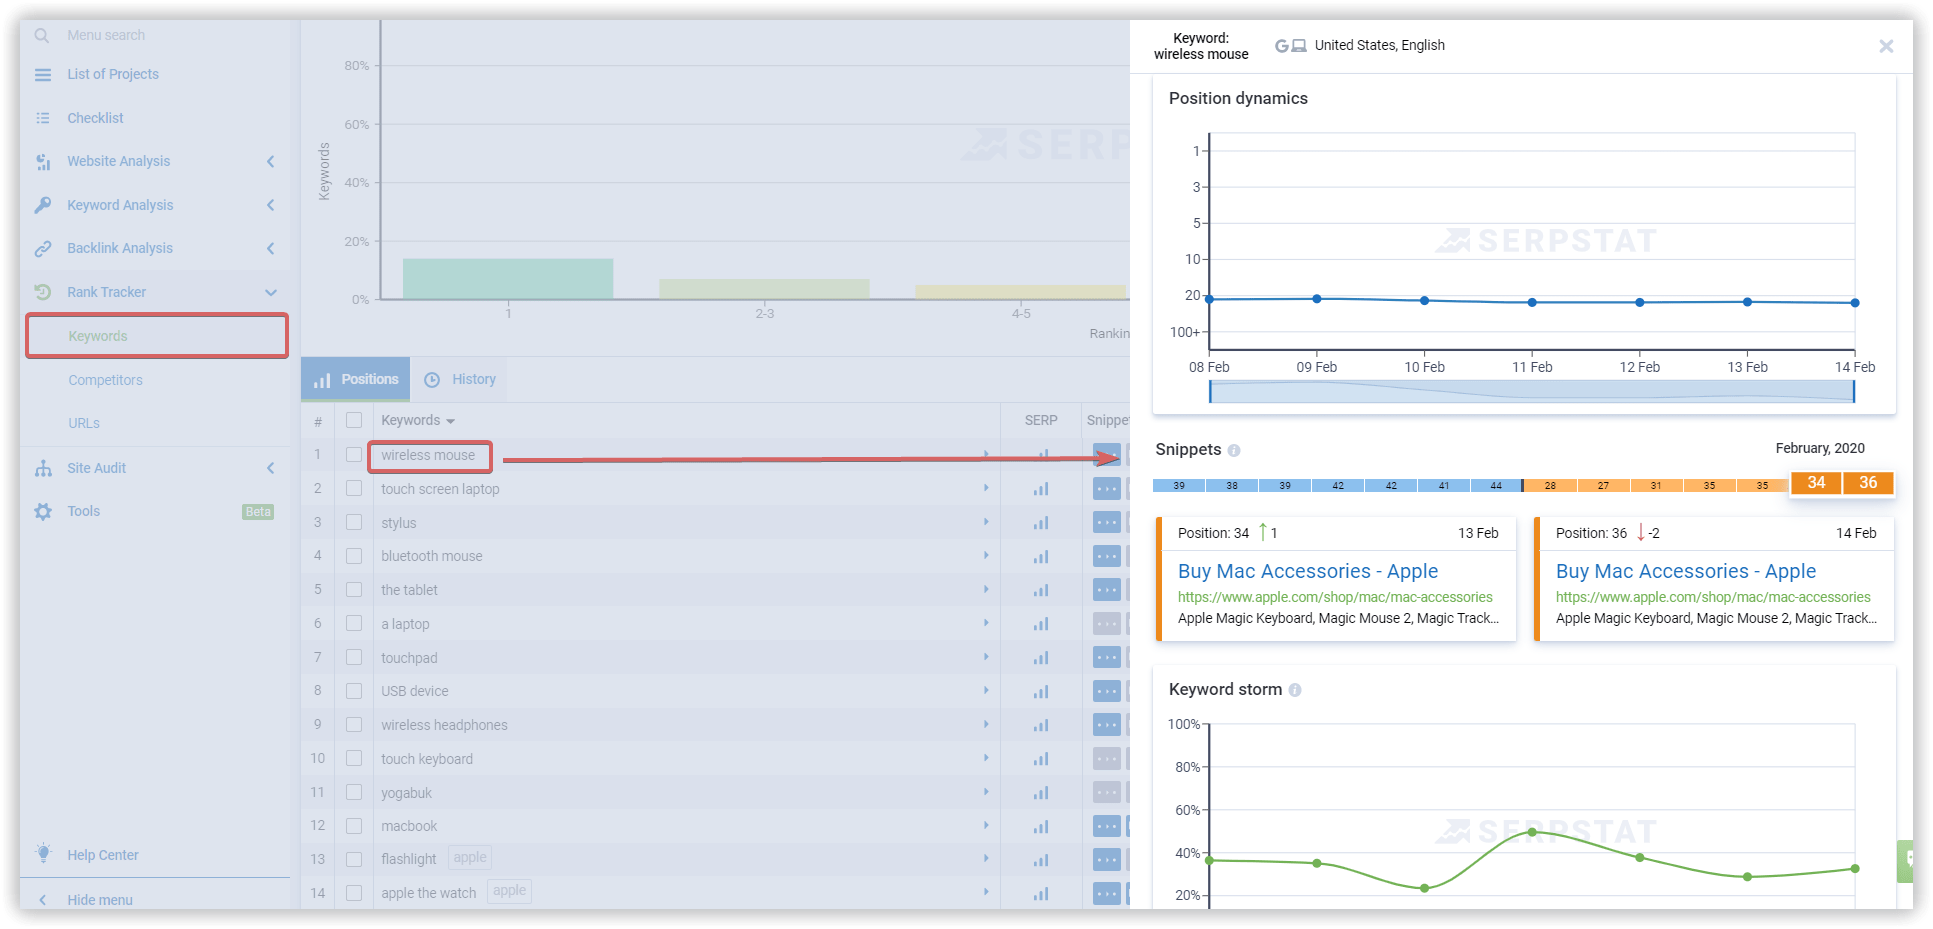Image resolution: width=1933 pixels, height=929 pixels.
Task: Expand the Site Audit menu chevron
Action: coord(270,468)
